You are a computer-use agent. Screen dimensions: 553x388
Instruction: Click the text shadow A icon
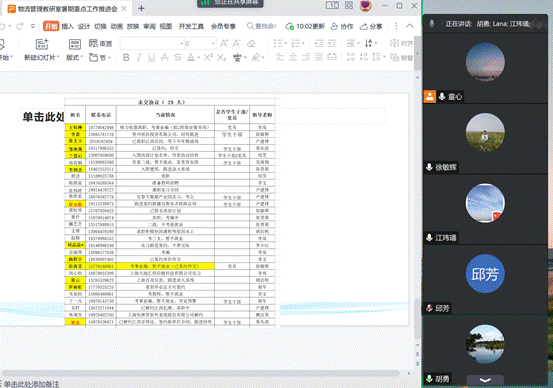pos(165,57)
